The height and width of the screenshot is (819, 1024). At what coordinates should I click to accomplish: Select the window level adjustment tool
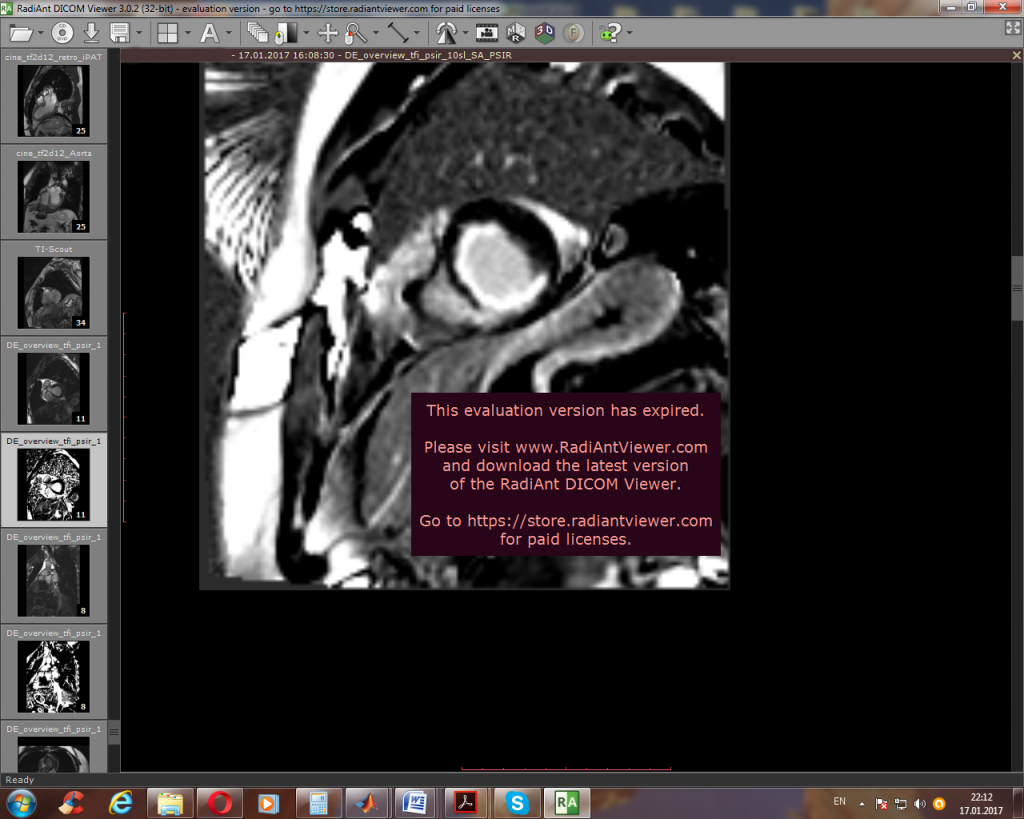pyautogui.click(x=287, y=33)
